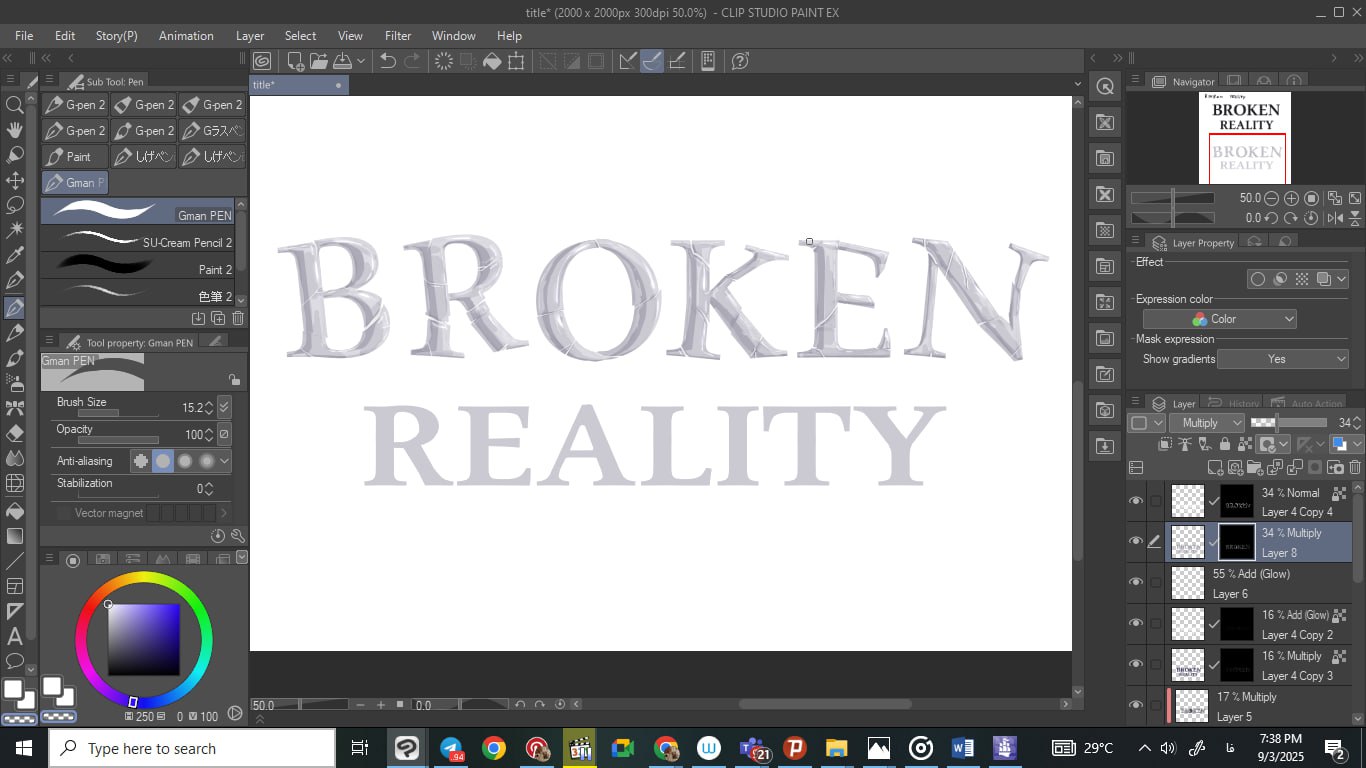Toggle visibility of Layer 4 Copy 4
The width and height of the screenshot is (1366, 768).
click(1136, 501)
